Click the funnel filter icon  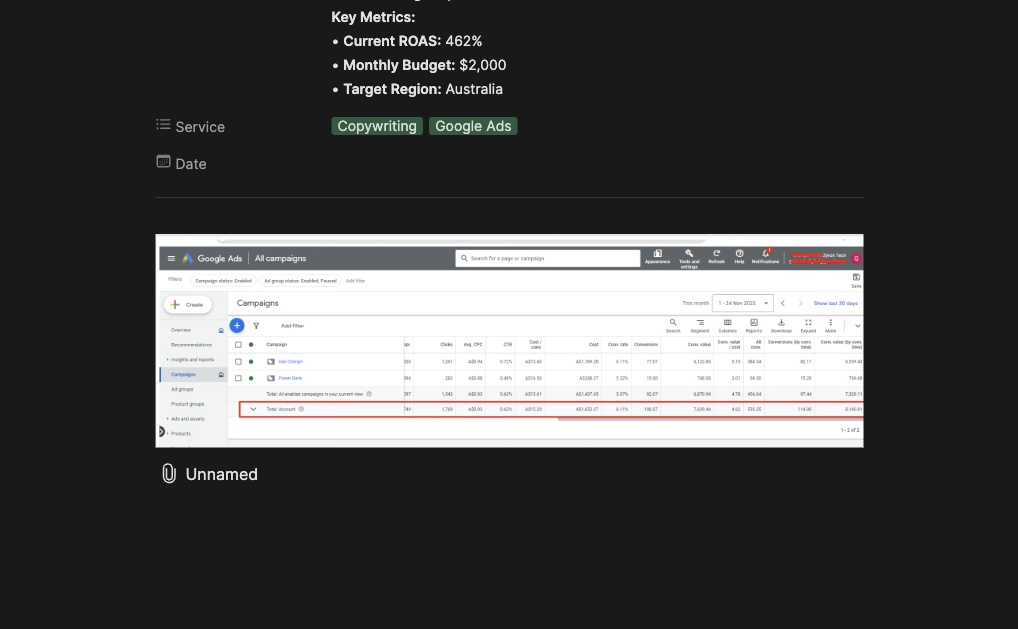pos(256,326)
